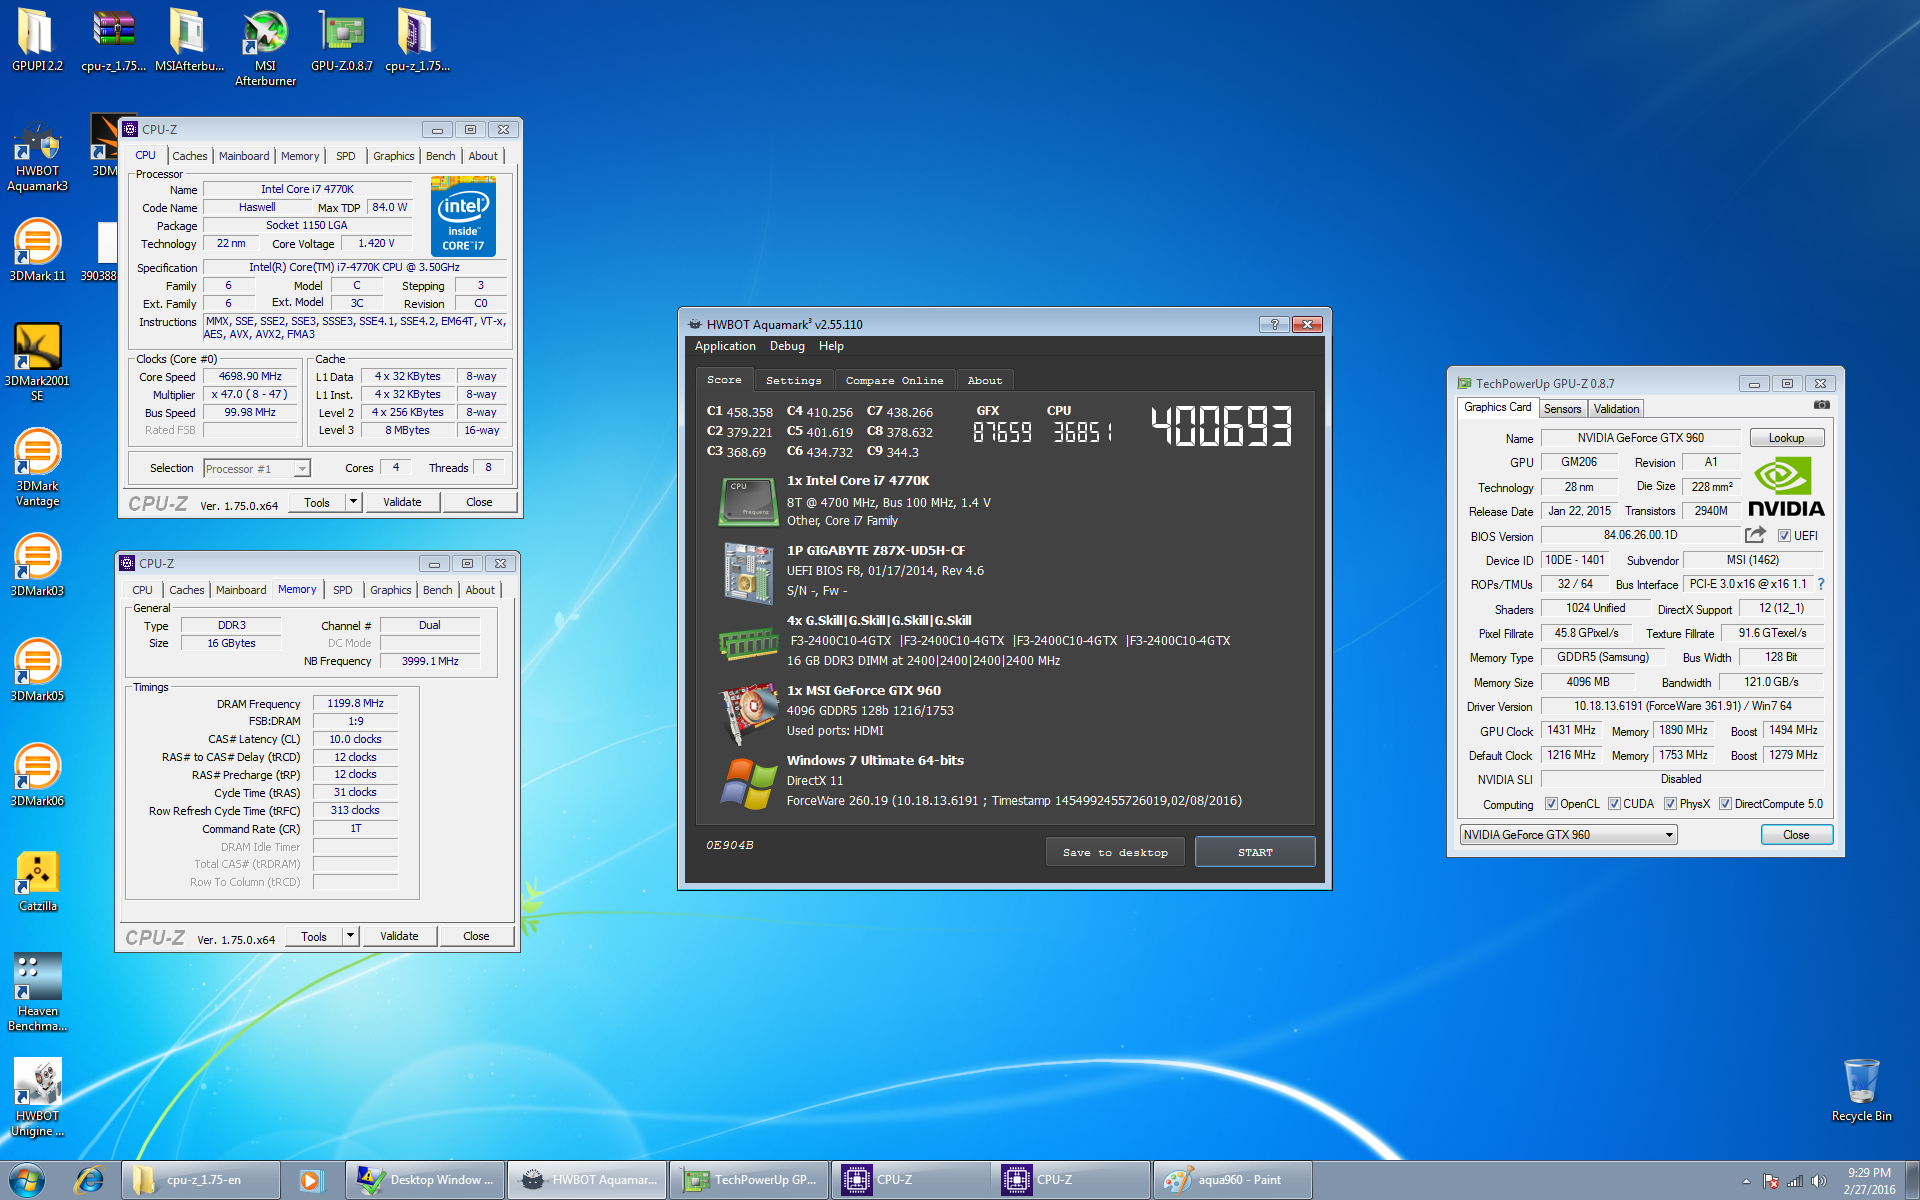Image resolution: width=1920 pixels, height=1200 pixels.
Task: Open the TechPowerUp GPU-Z taskbar item
Action: point(750,1180)
